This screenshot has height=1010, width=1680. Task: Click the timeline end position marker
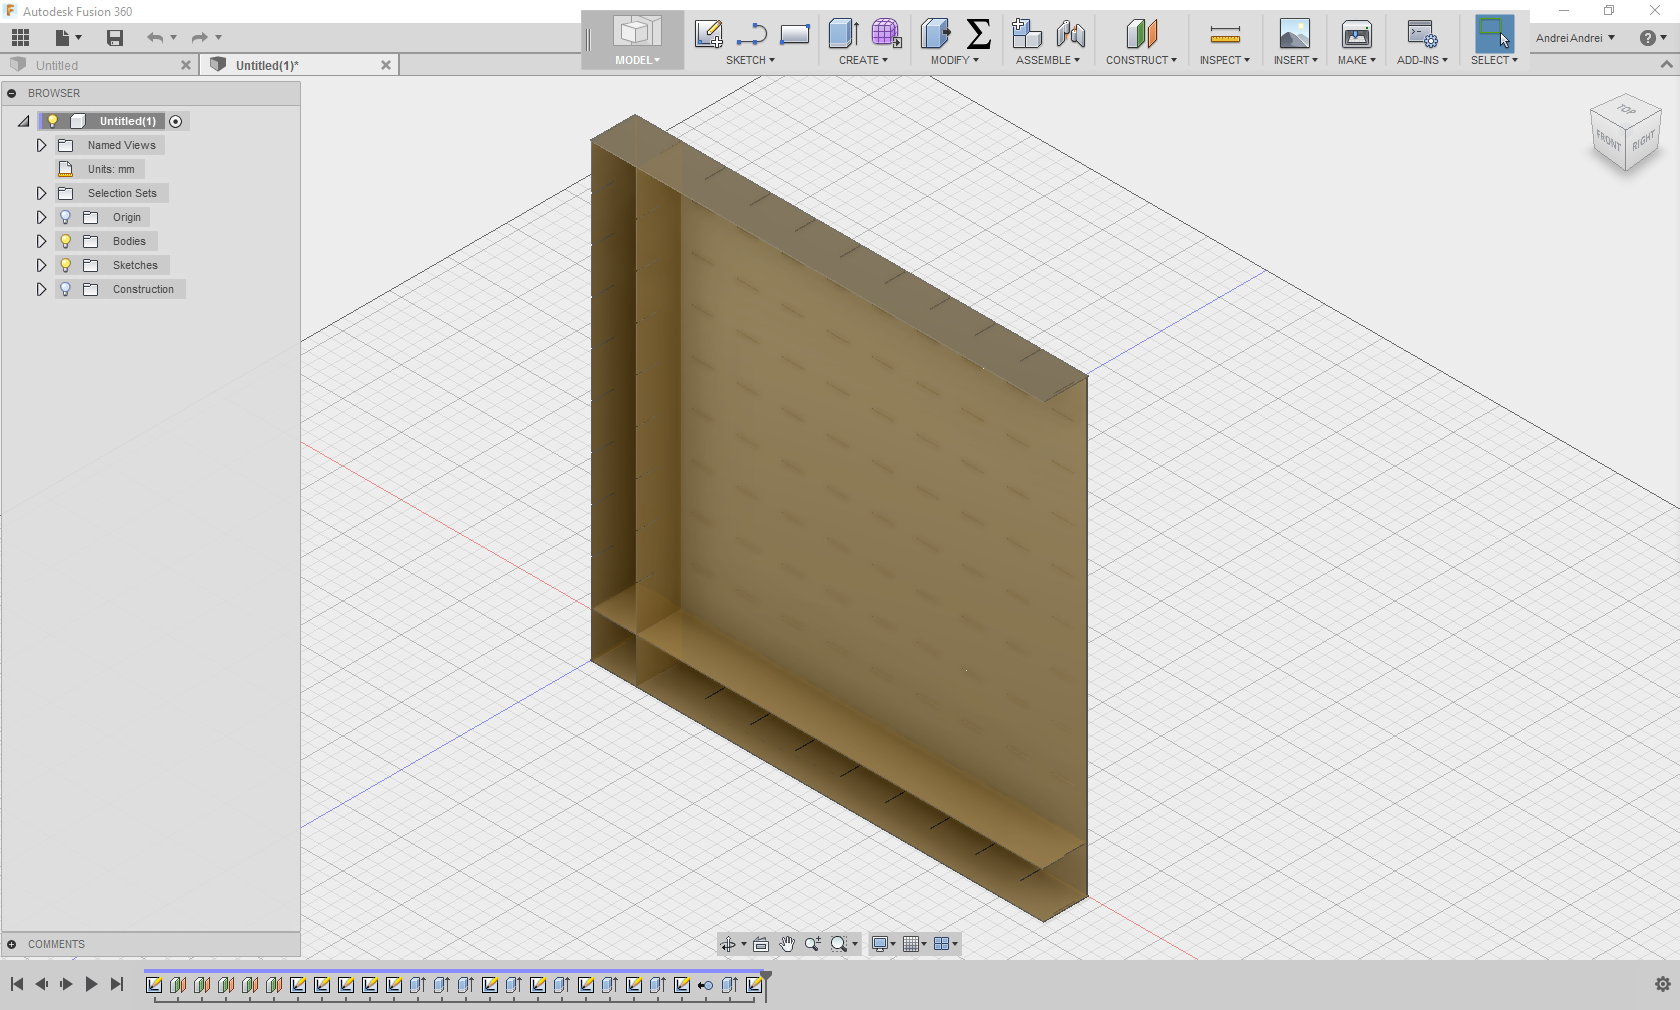(766, 976)
